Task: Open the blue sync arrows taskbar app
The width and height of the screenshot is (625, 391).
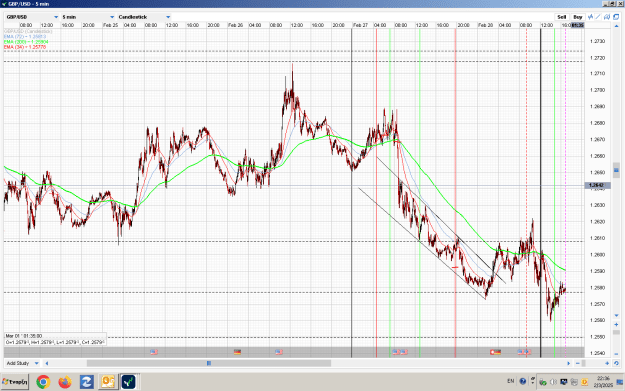Action: [x=86, y=382]
